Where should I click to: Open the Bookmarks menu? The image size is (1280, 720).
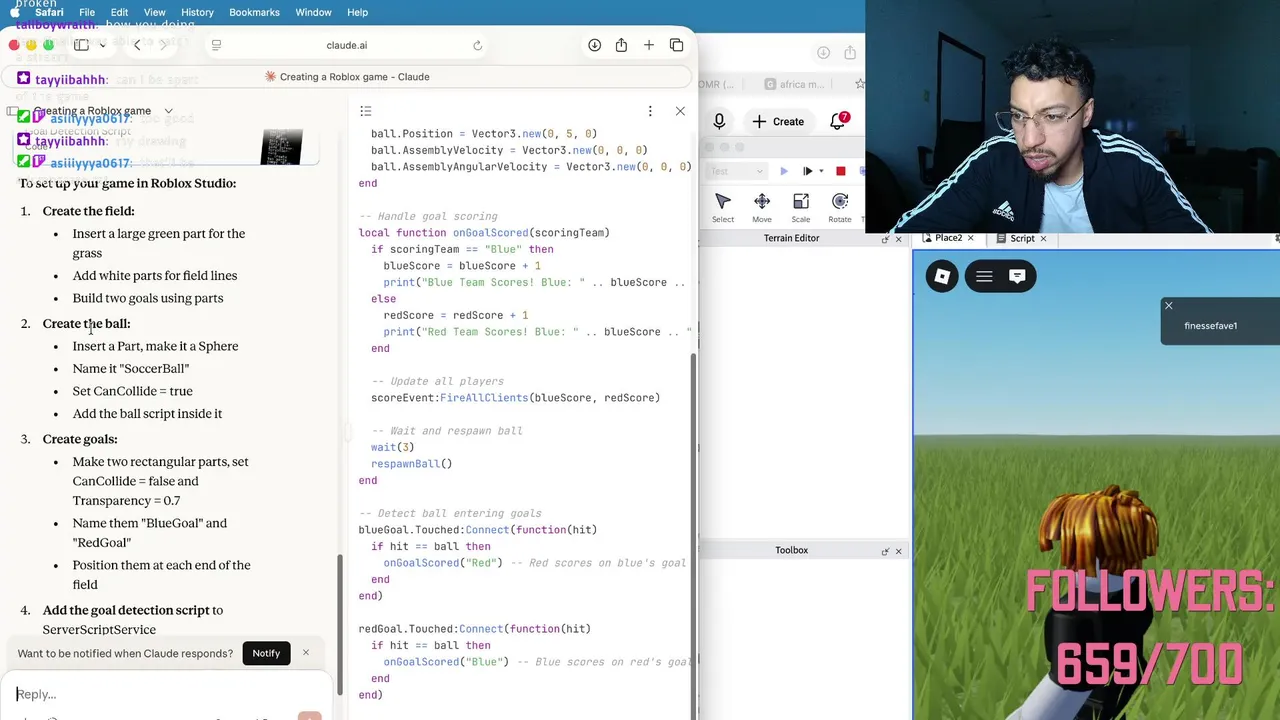click(x=254, y=12)
